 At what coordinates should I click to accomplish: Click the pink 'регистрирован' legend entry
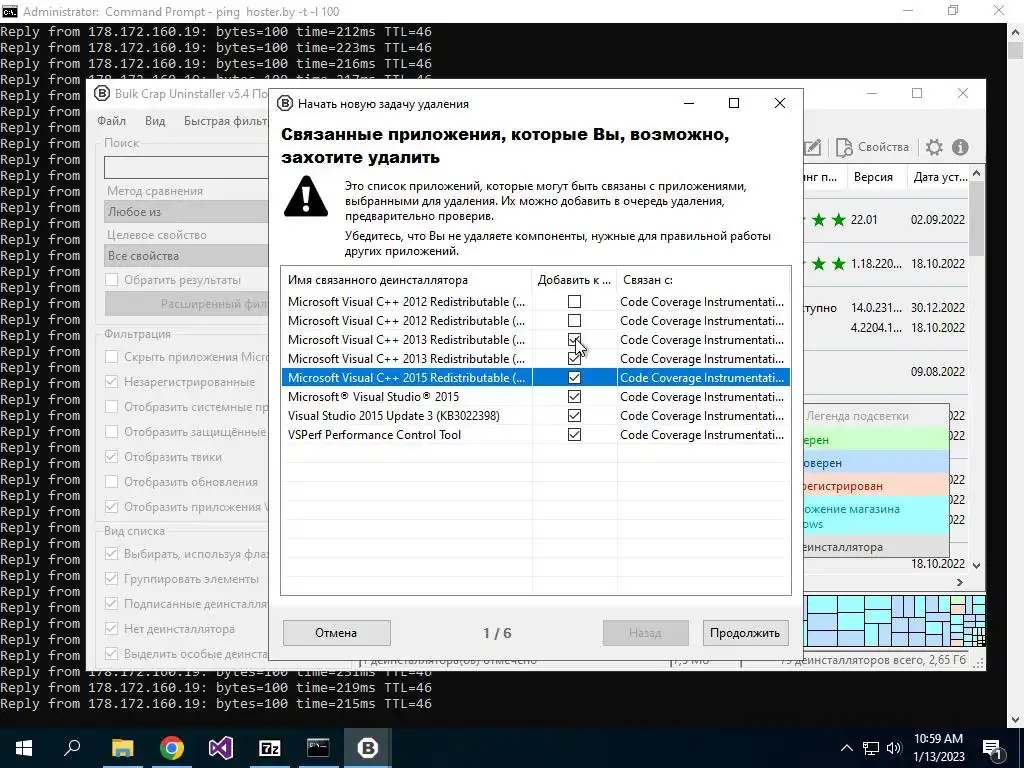[876, 485]
